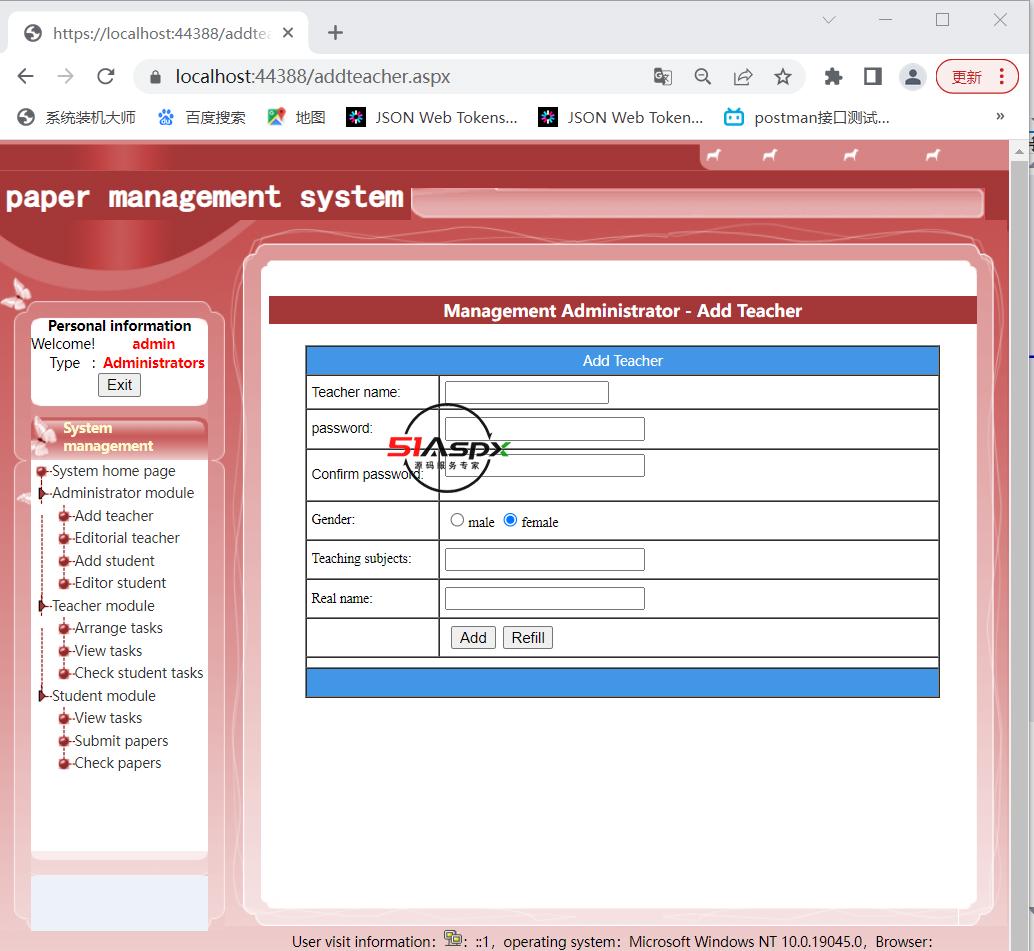Open the Extensions puzzle icon
Viewport: 1034px width, 951px height.
tap(833, 77)
